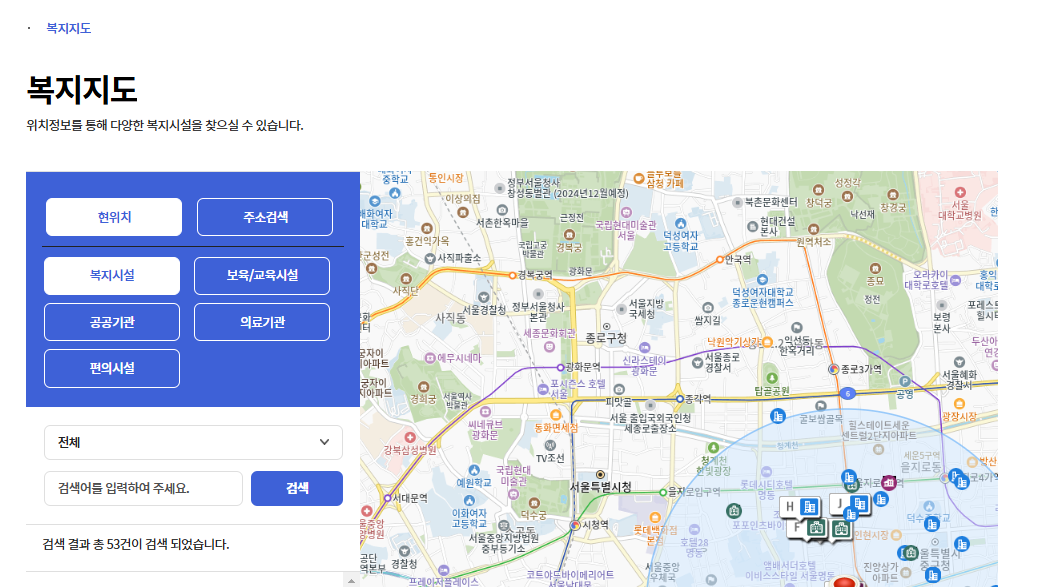Switch to the 현위치 tab
Image resolution: width=1037 pixels, height=587 pixels.
click(114, 217)
